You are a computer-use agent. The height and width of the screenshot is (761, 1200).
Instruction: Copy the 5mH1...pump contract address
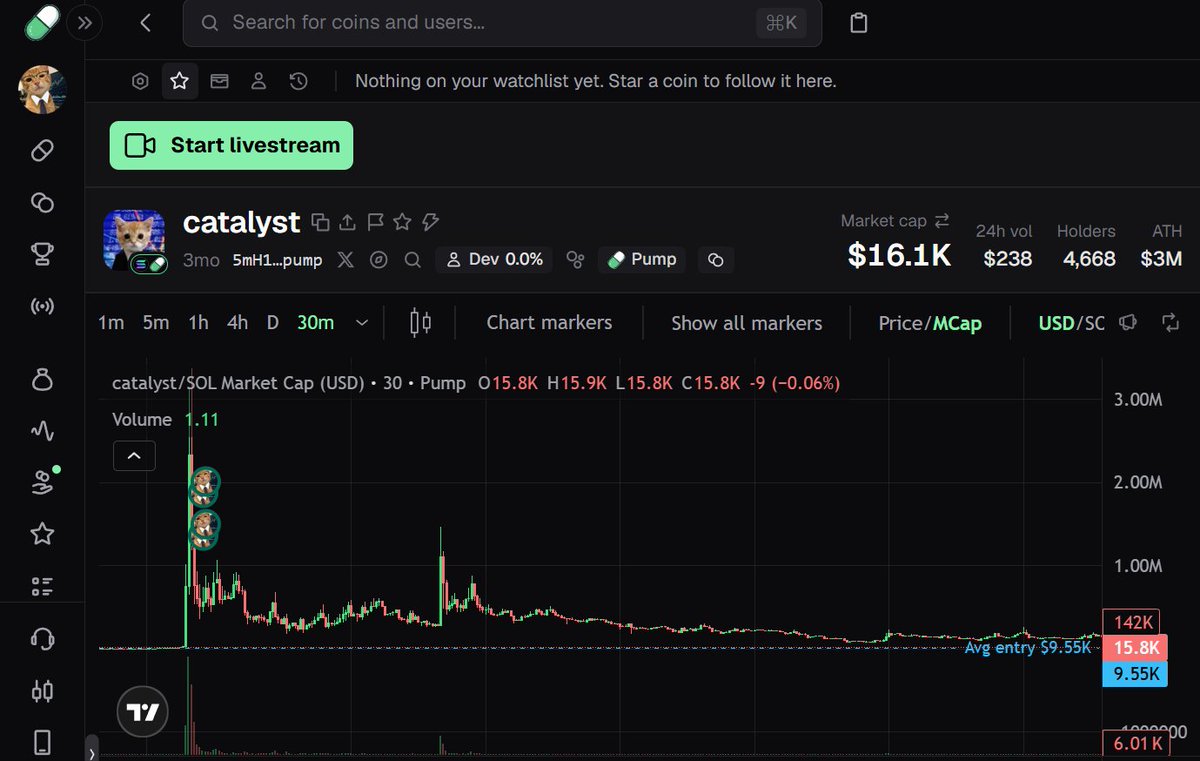click(277, 260)
